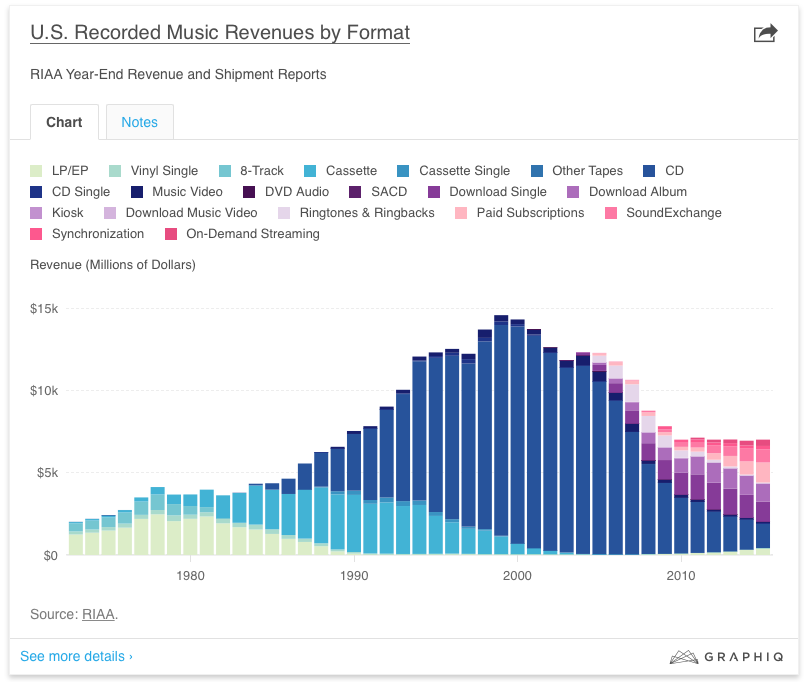This screenshot has height=682, width=808.
Task: Open the Notes tab
Action: [140, 122]
